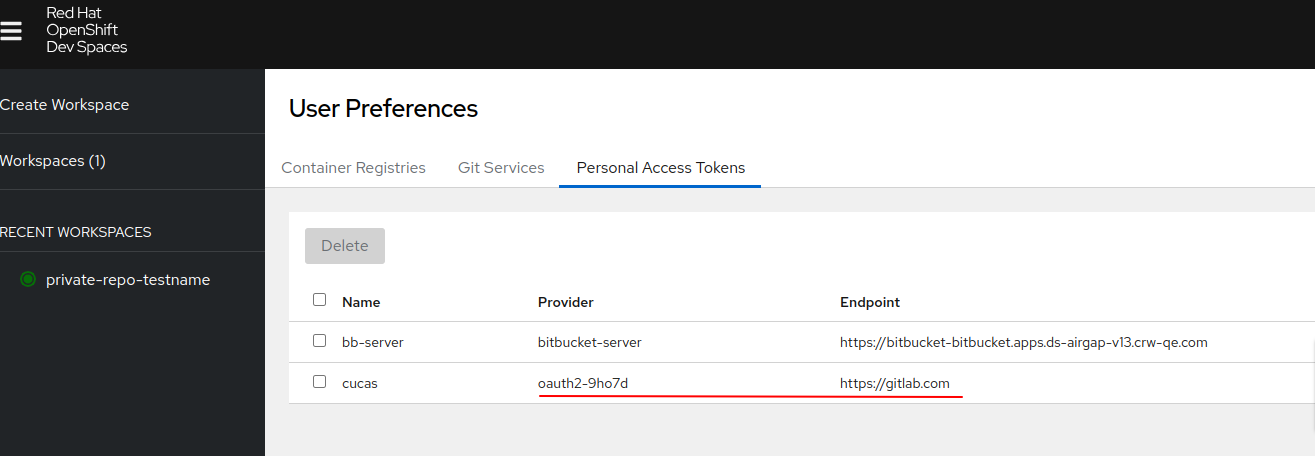This screenshot has width=1315, height=456.
Task: Click the green running status icon
Action: click(28, 280)
